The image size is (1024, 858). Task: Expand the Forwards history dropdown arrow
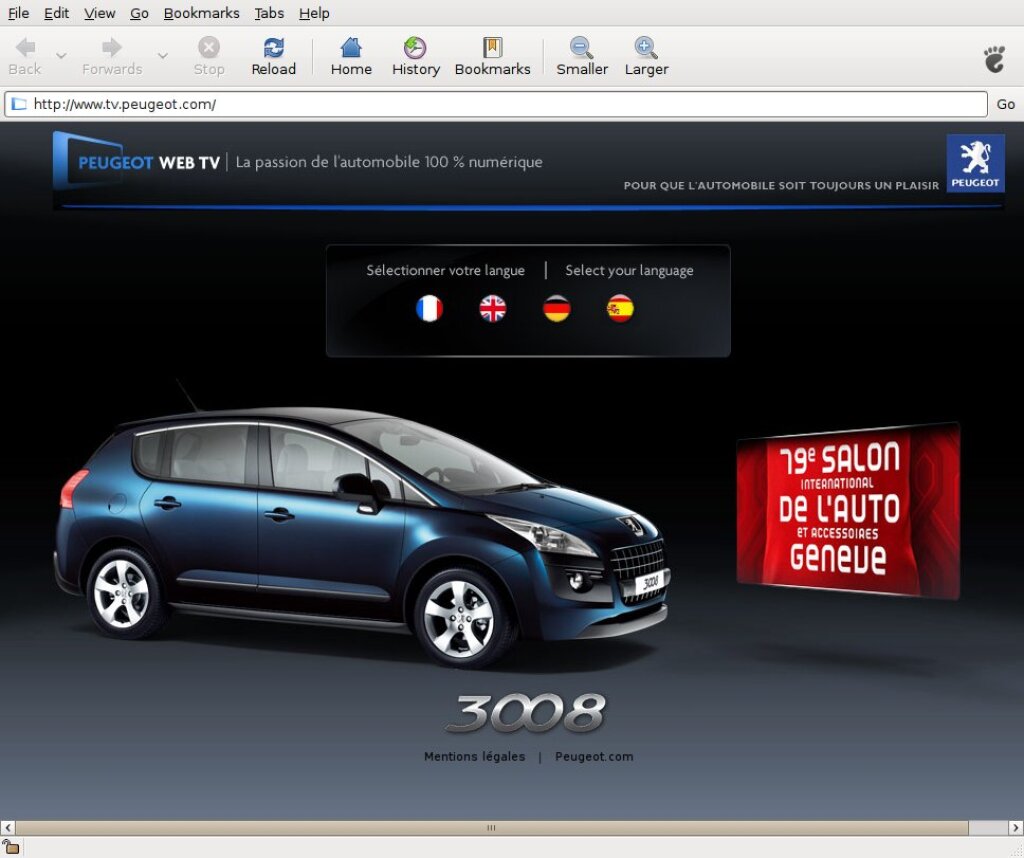[x=163, y=56]
